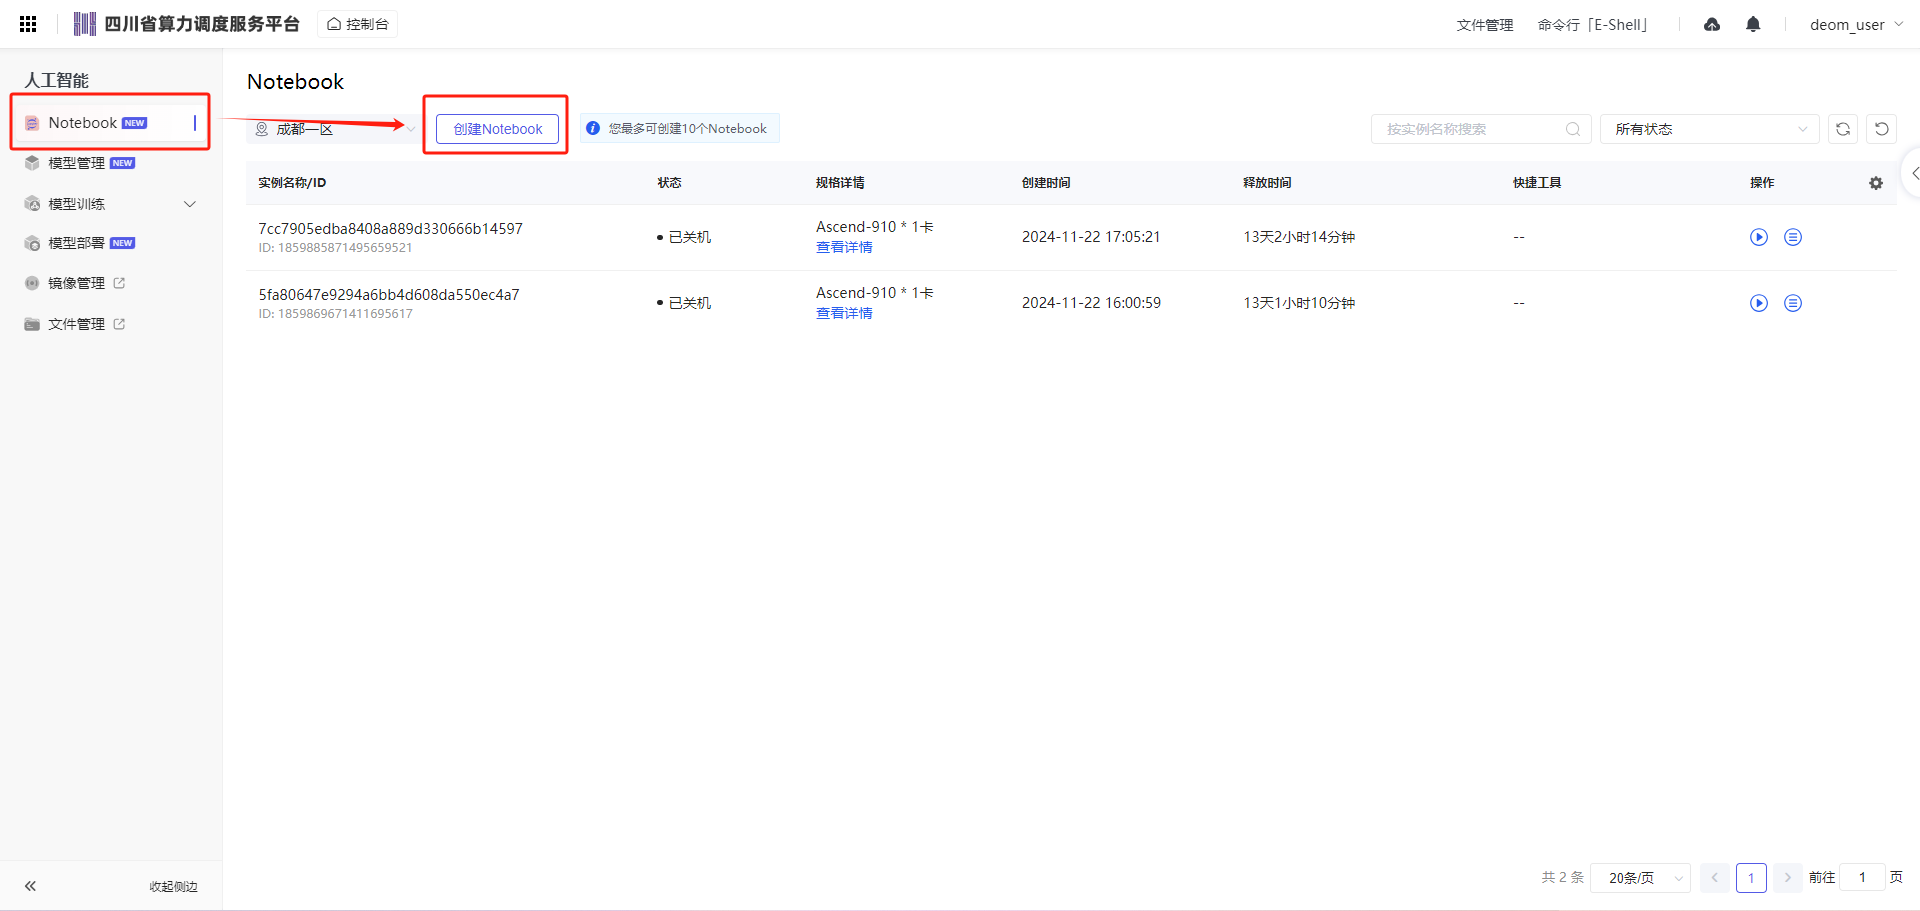Click the 创建时间 column header
Viewport: 1920px width, 911px height.
tap(1046, 183)
